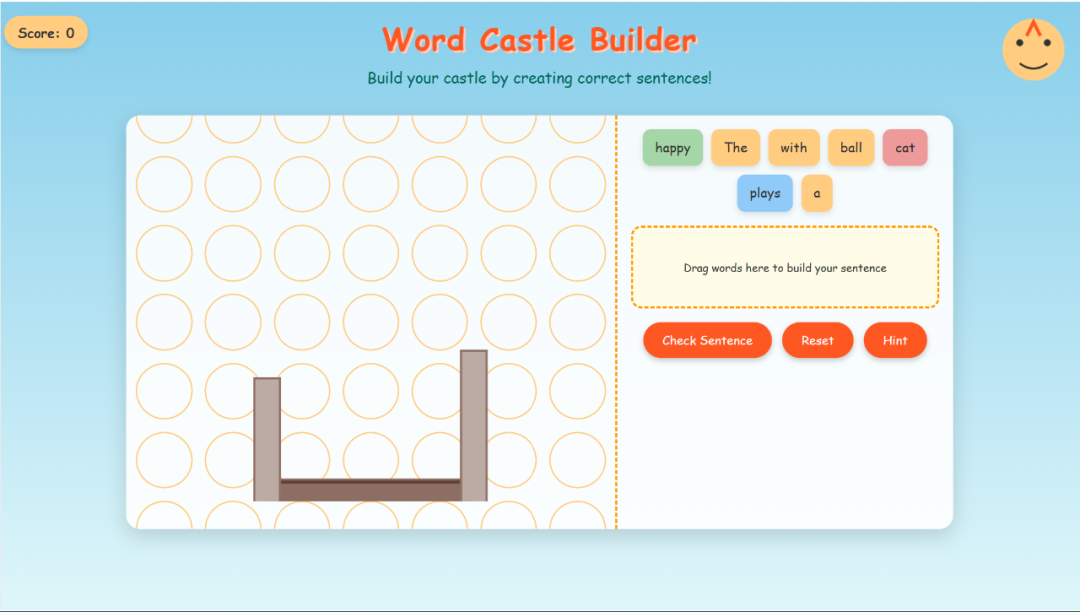
Task: Click the 'Build your castle' subtitle text
Action: point(539,78)
